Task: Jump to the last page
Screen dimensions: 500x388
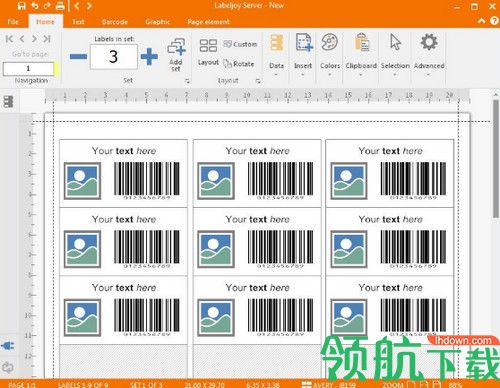Action: tap(47, 39)
